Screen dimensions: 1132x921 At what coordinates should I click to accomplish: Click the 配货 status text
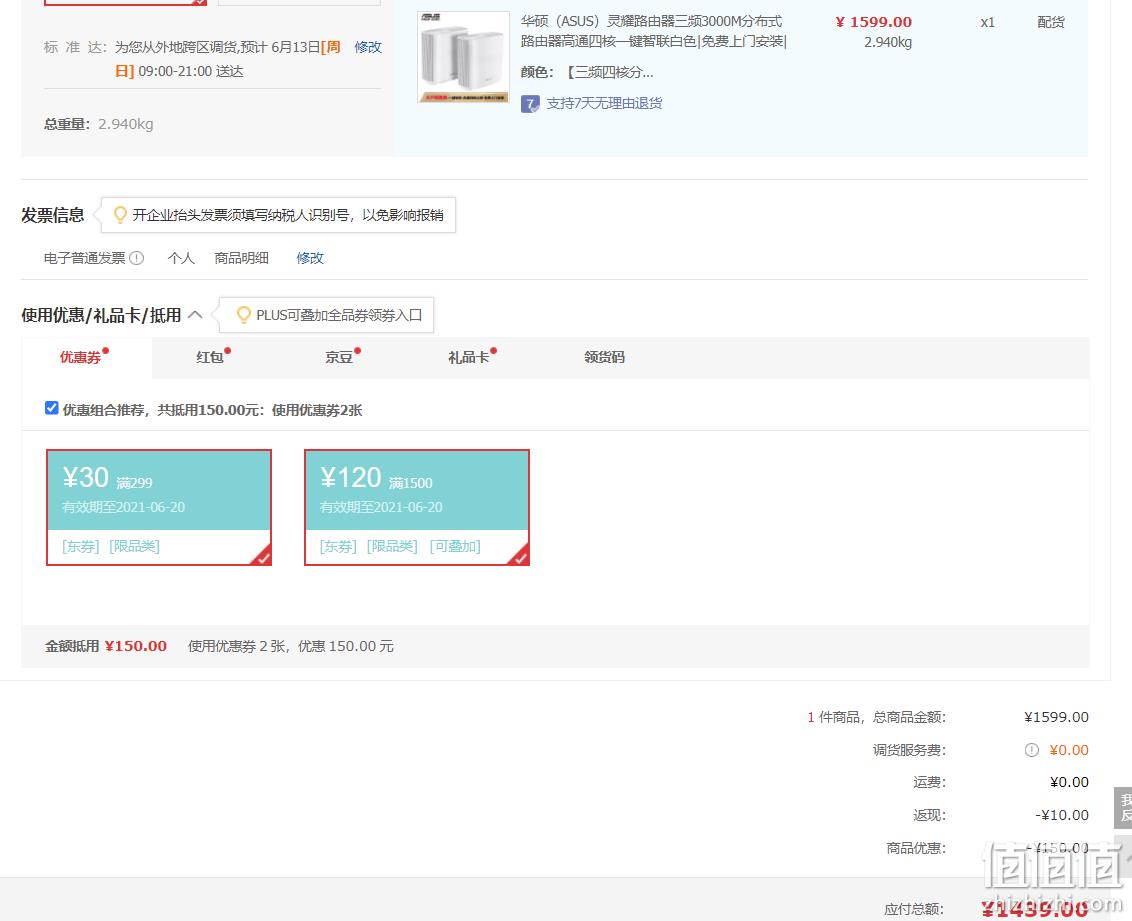1051,22
